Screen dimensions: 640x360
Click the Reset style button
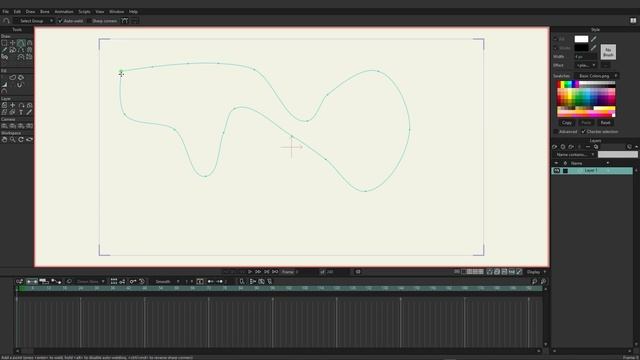click(x=605, y=122)
